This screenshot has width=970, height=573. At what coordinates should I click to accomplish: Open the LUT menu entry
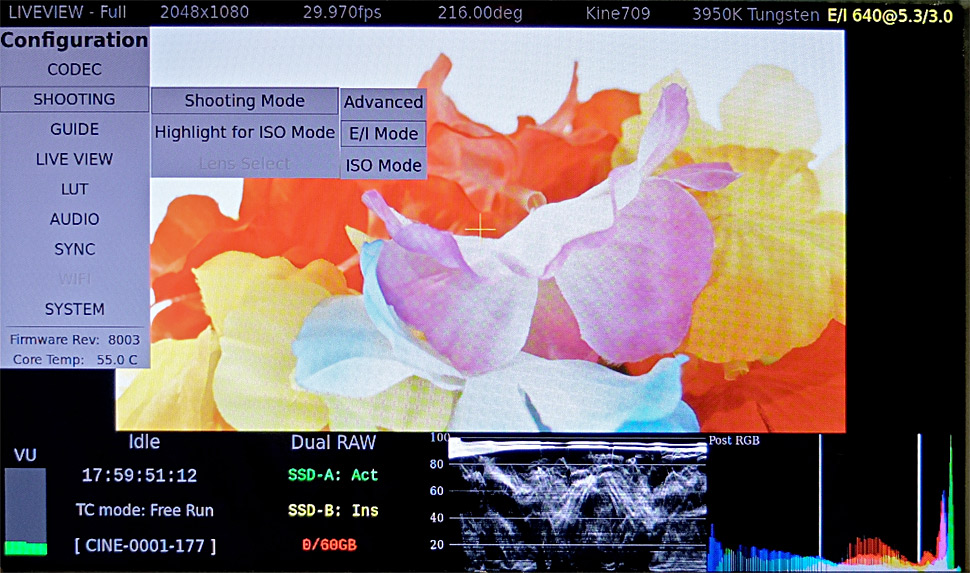pyautogui.click(x=74, y=189)
